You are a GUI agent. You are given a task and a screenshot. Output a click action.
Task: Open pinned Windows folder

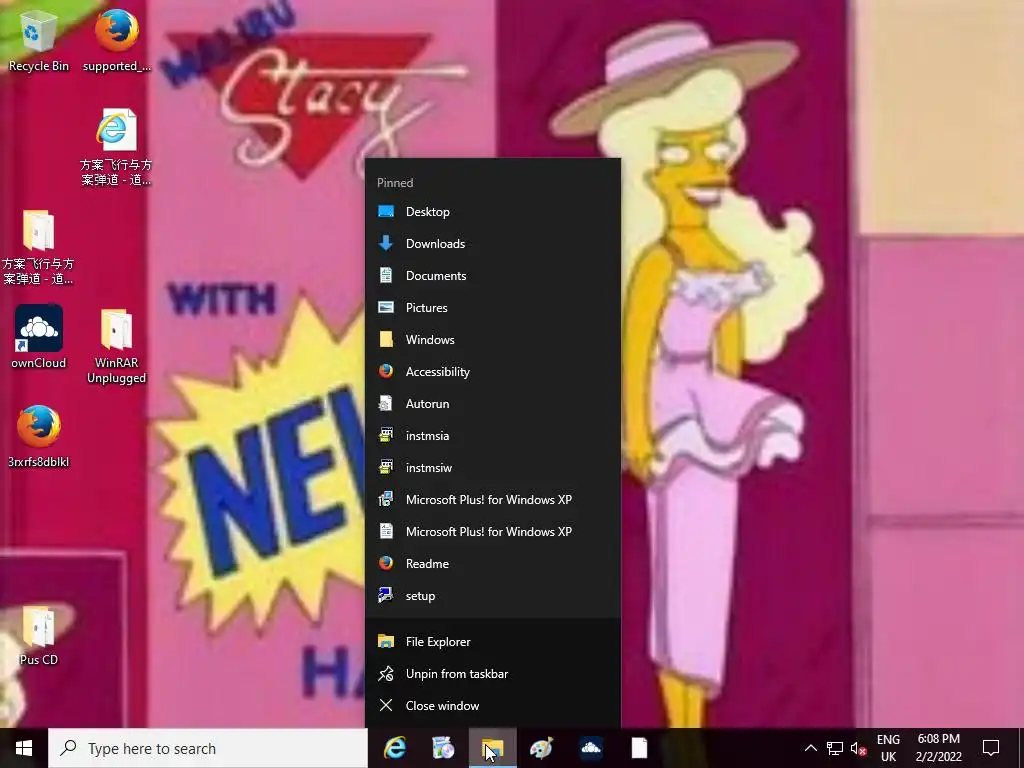(492, 340)
